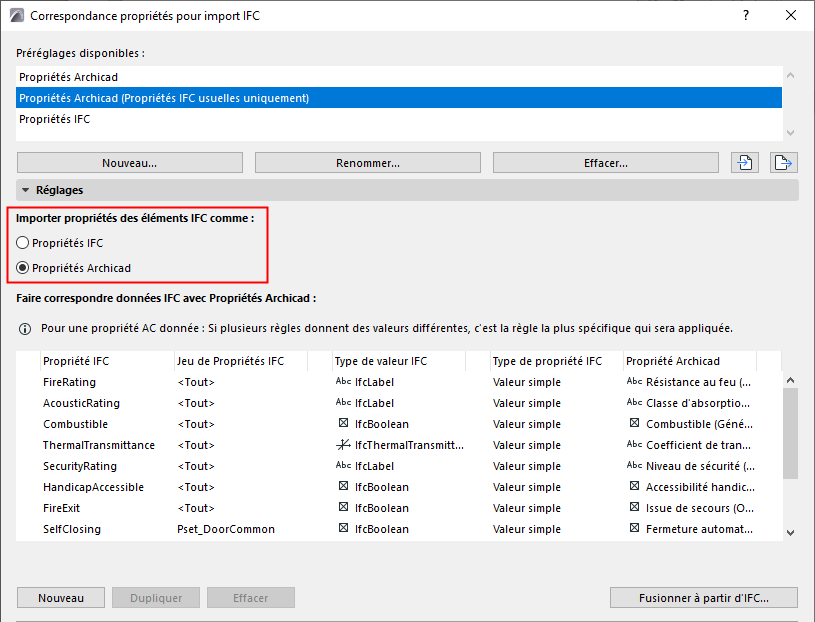This screenshot has width=815, height=622.
Task: Select the SelfCloosing row Pset_DoorCommon cell
Action: (x=225, y=529)
